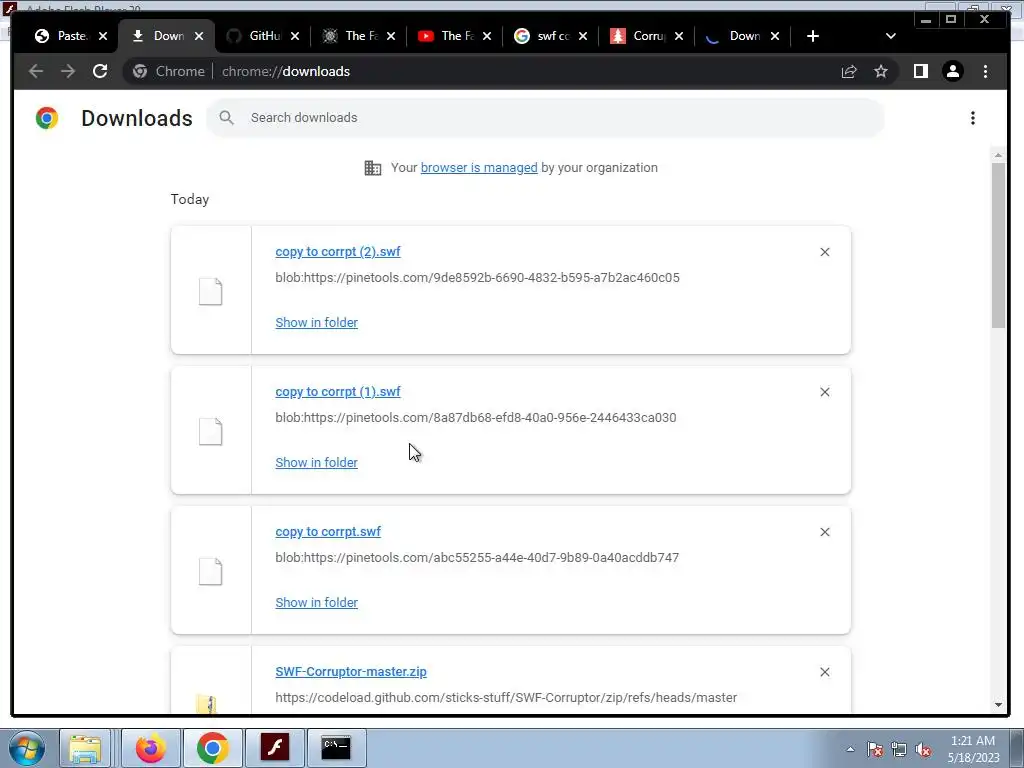Open the Downloads page more actions menu
This screenshot has height=768, width=1024.
[x=973, y=118]
